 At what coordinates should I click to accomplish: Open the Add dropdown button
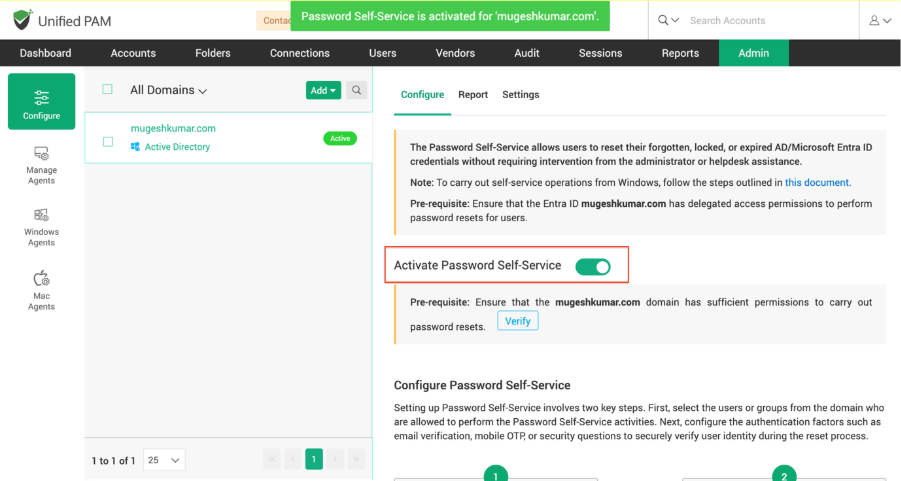pos(323,90)
